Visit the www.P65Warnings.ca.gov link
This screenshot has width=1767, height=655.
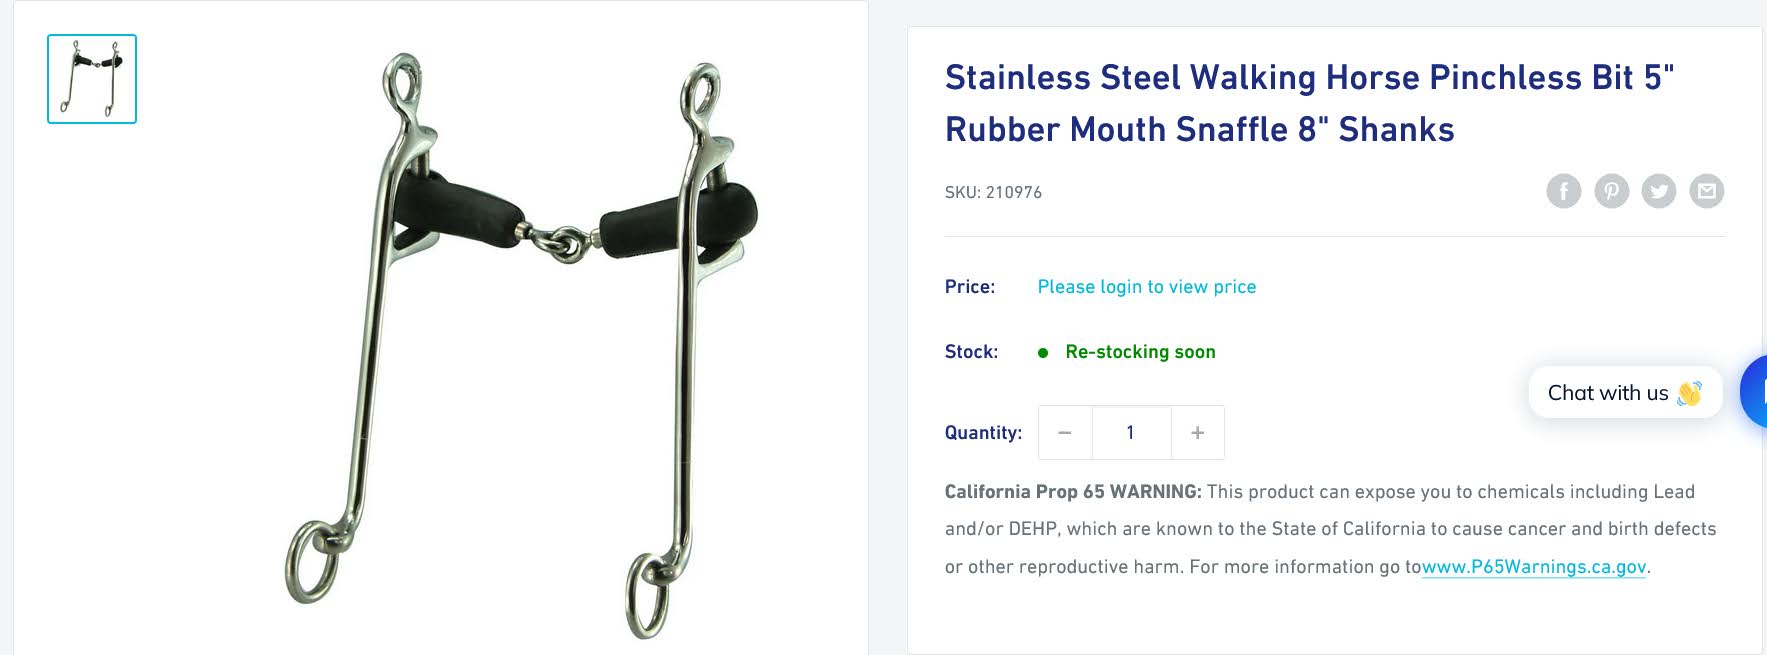click(1534, 567)
